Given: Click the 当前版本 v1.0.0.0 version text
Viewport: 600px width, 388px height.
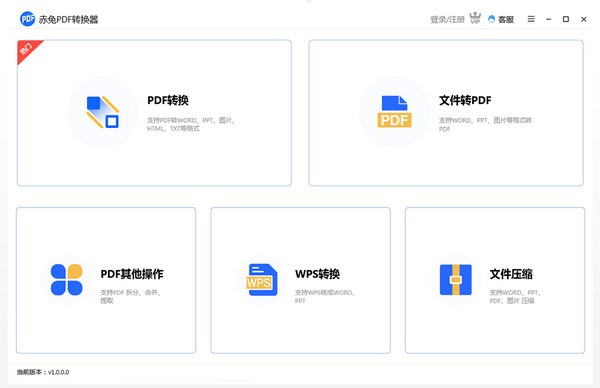Looking at the screenshot, I should [x=43, y=372].
